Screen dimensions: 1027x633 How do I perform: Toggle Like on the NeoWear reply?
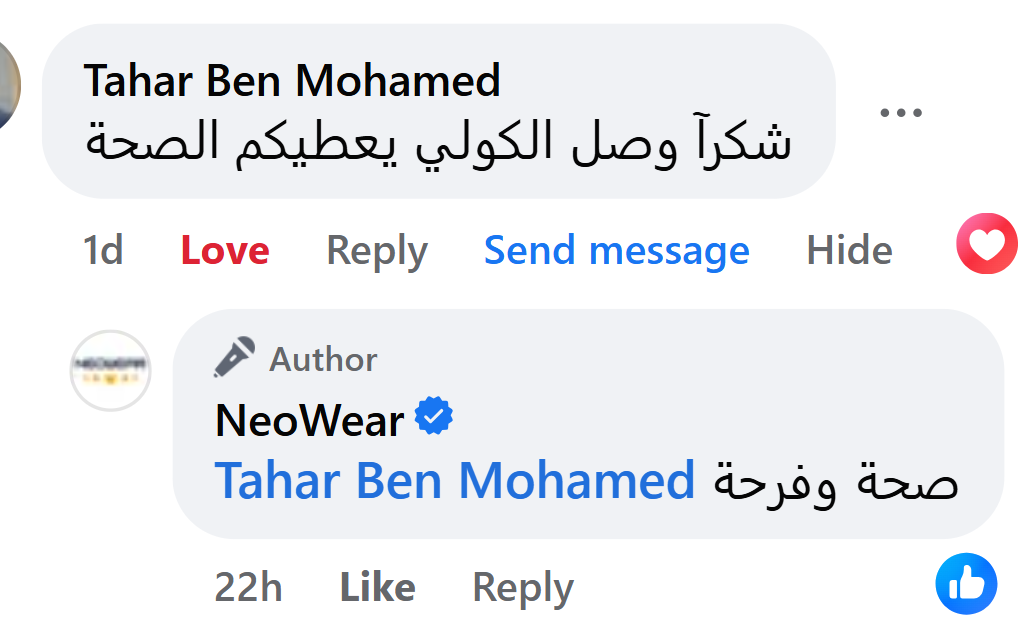[x=378, y=587]
